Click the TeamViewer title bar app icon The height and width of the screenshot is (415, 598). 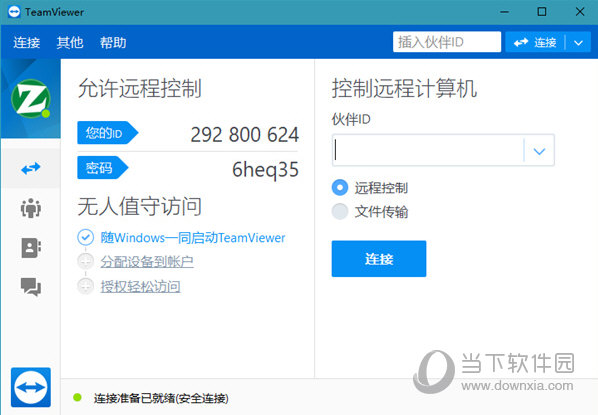(x=14, y=12)
